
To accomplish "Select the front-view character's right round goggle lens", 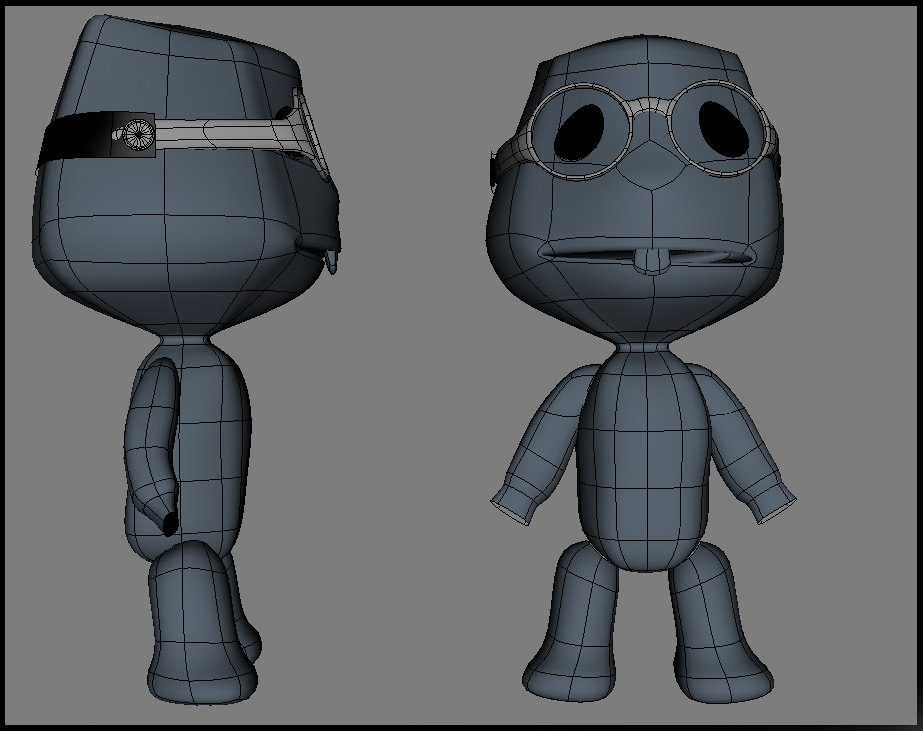I will pyautogui.click(x=721, y=128).
